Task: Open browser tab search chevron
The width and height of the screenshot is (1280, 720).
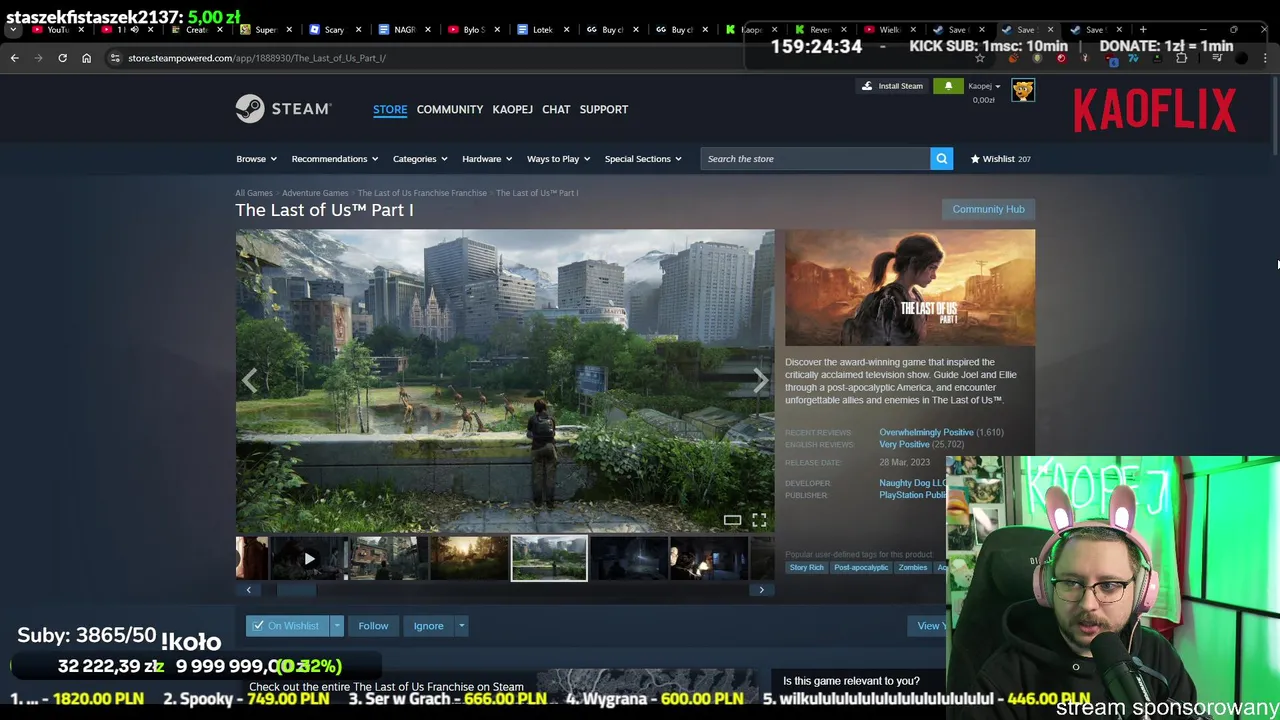Action: click(13, 29)
